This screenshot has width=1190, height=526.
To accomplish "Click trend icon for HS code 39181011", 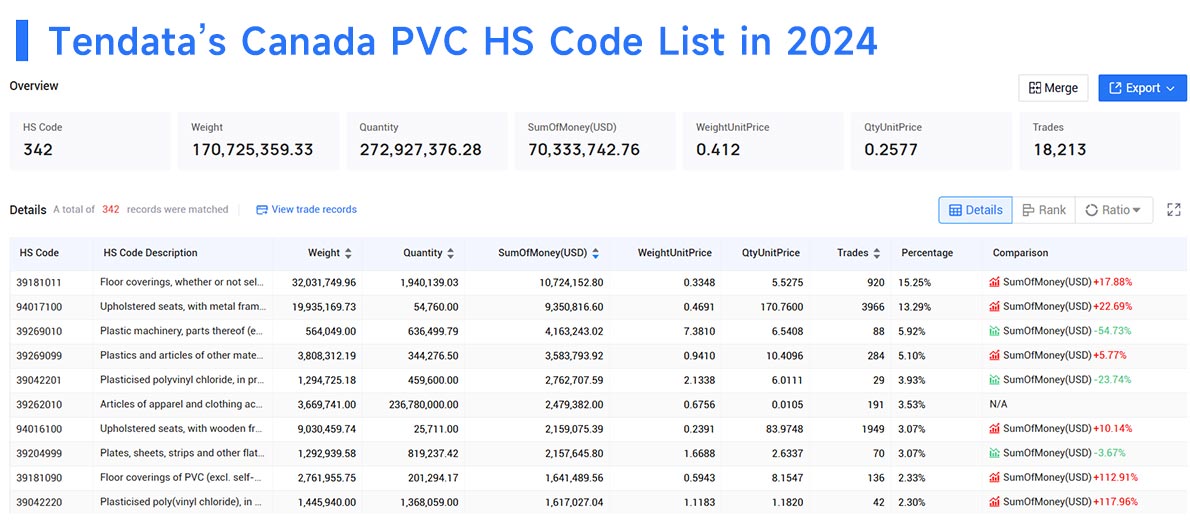I will [994, 282].
